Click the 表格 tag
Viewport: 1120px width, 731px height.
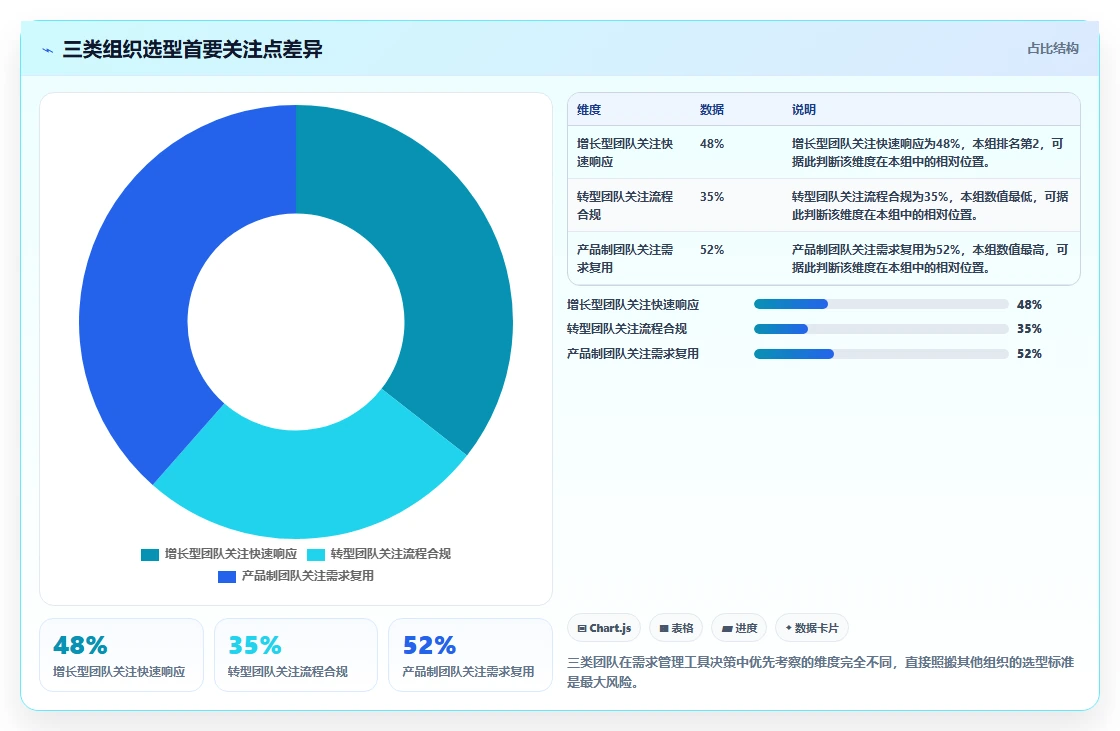(676, 628)
